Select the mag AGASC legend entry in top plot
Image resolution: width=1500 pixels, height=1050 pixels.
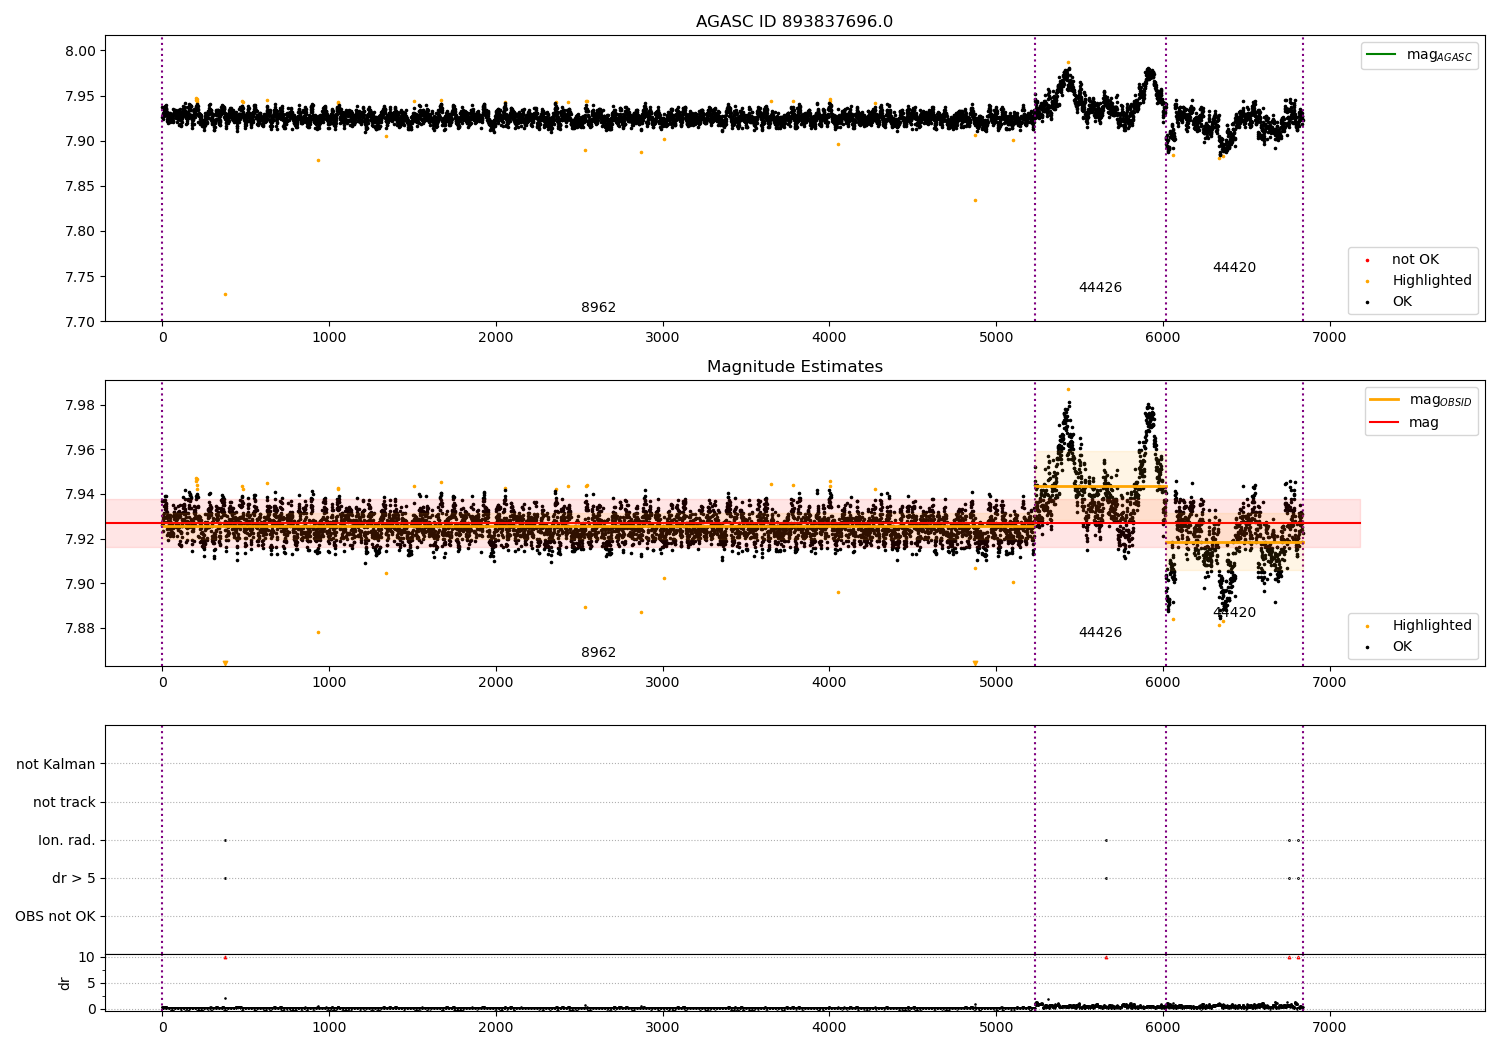tap(1419, 55)
